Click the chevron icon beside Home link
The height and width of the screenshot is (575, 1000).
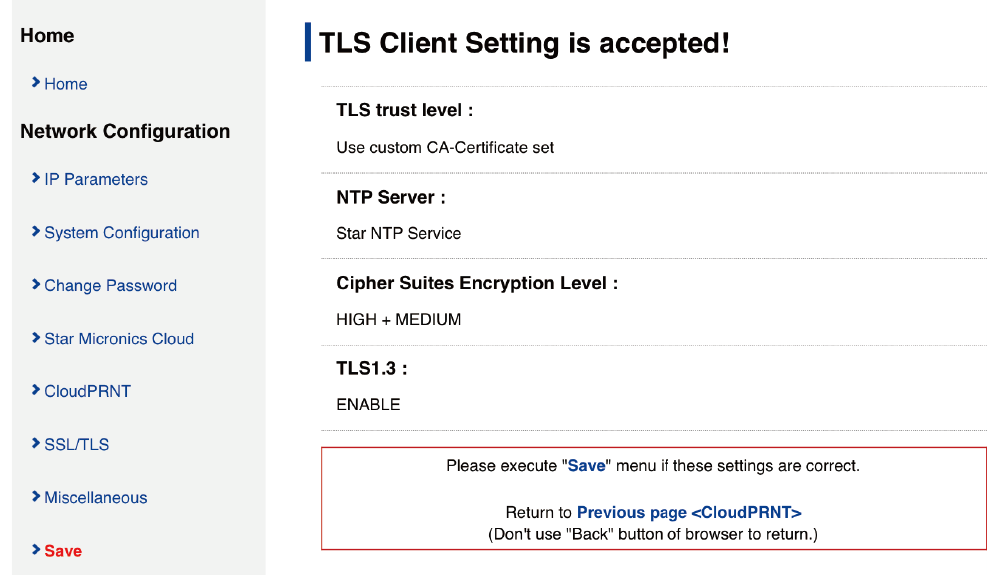click(x=36, y=83)
